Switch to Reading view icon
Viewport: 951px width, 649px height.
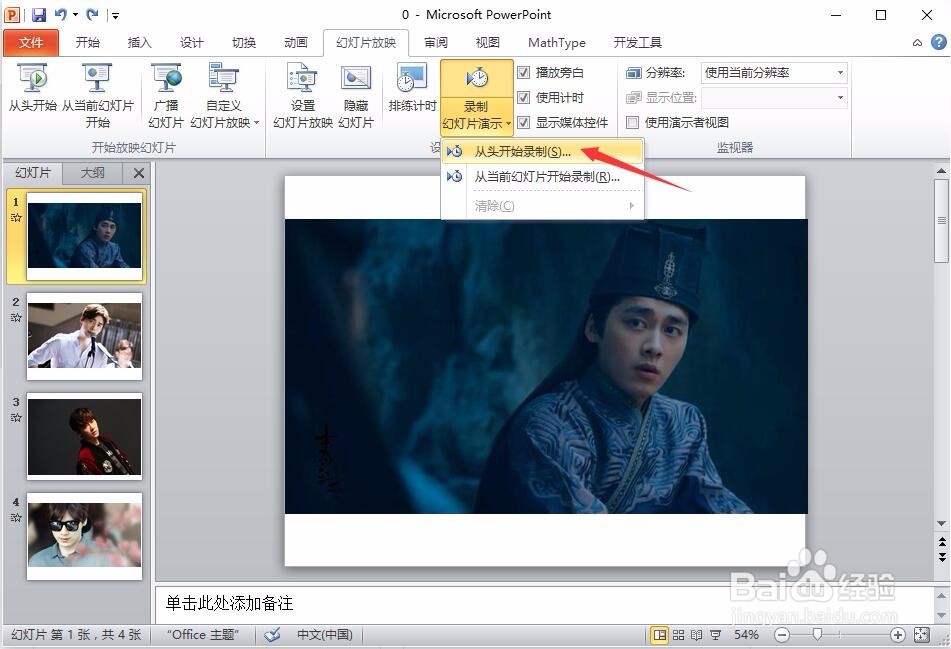coord(697,635)
